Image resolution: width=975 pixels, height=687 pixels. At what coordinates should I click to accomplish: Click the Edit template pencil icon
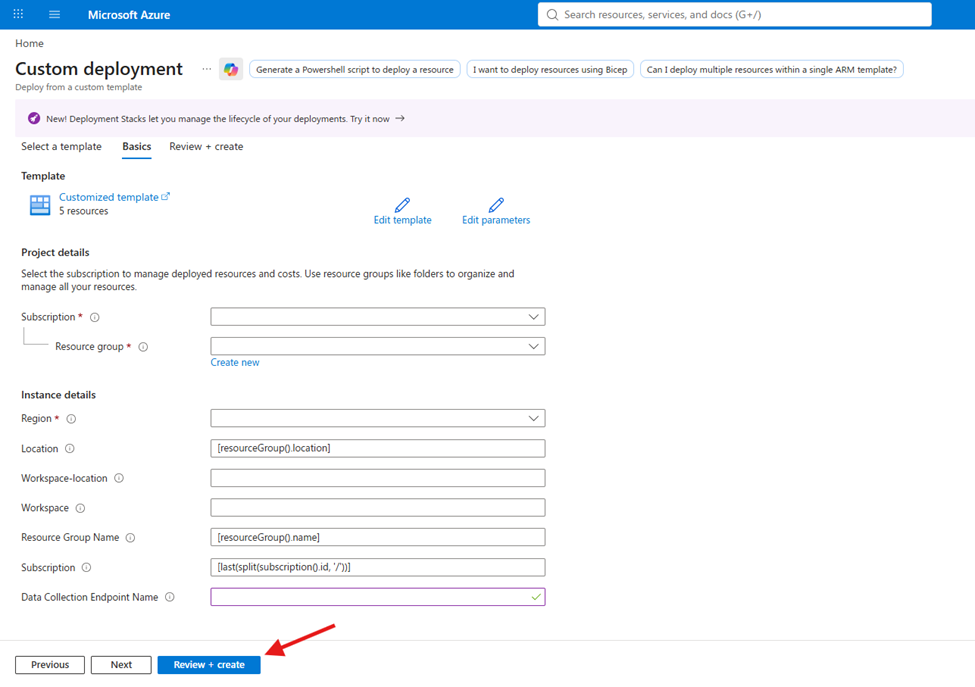tap(402, 205)
